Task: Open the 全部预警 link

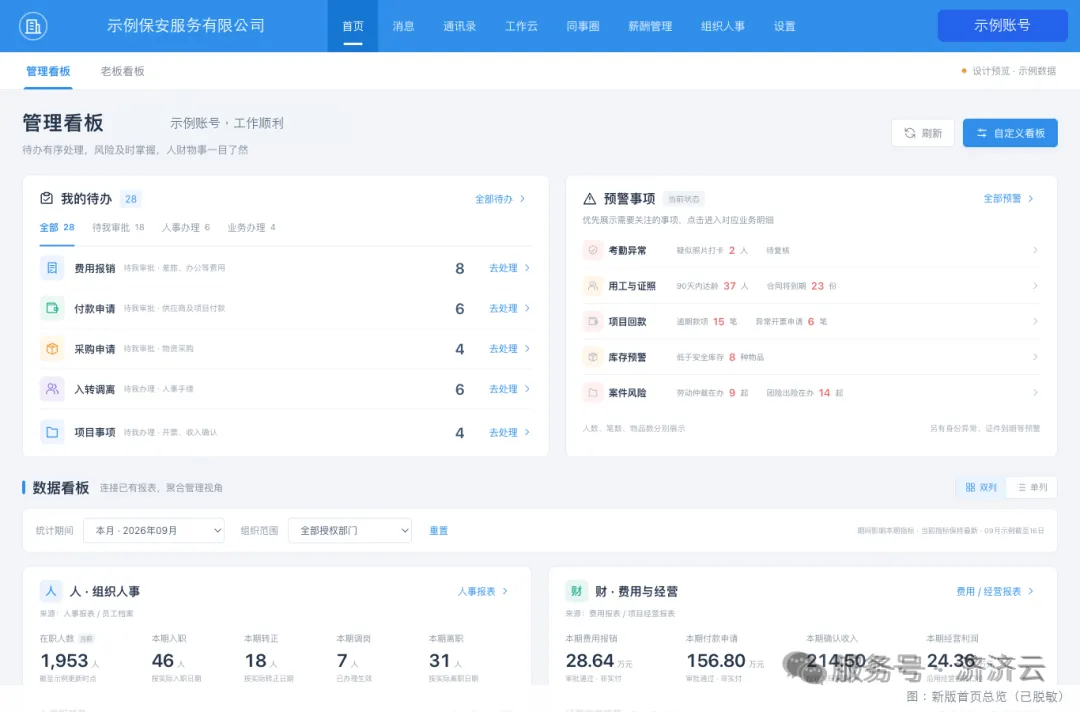Action: [x=1008, y=198]
